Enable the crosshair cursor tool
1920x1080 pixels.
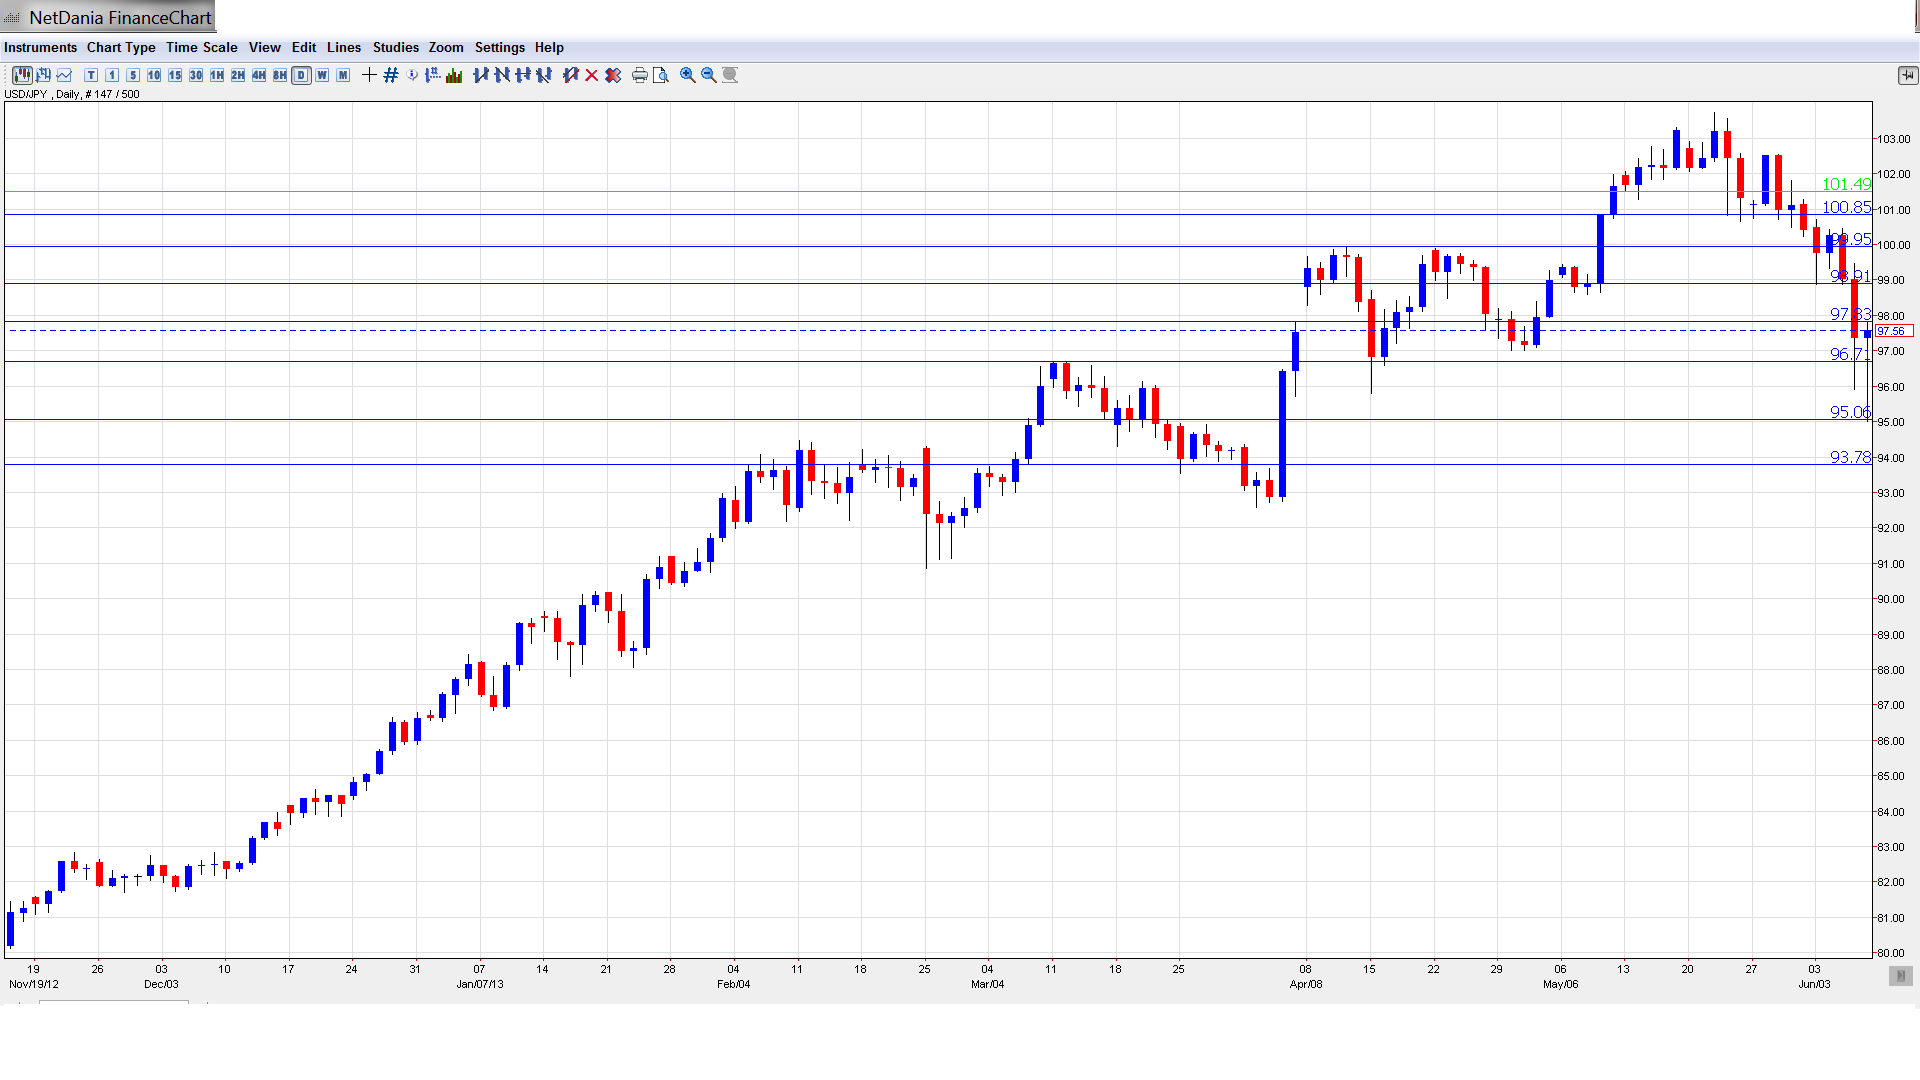(x=369, y=75)
